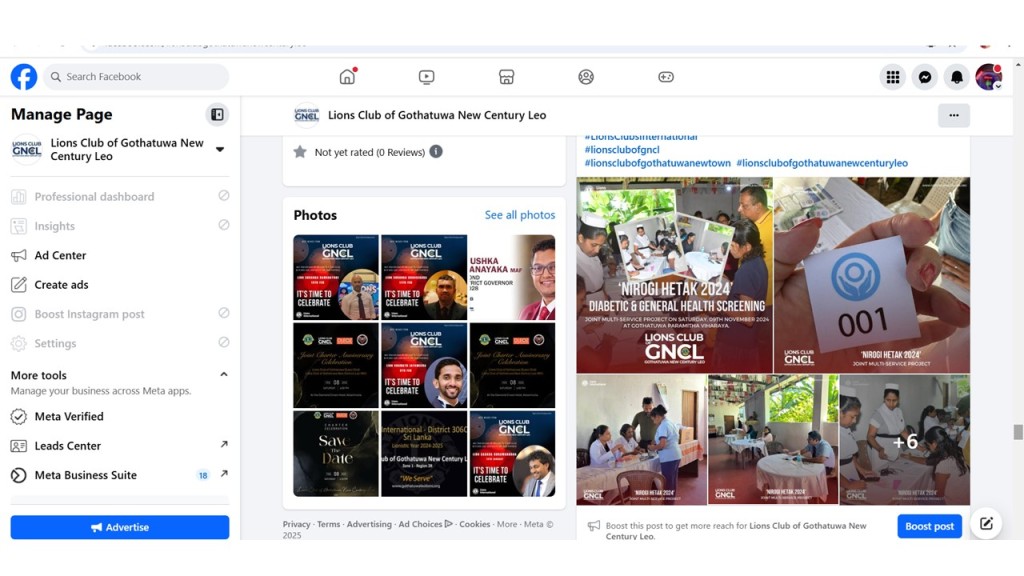
Task: Click the Facebook logo icon
Action: coord(24,76)
